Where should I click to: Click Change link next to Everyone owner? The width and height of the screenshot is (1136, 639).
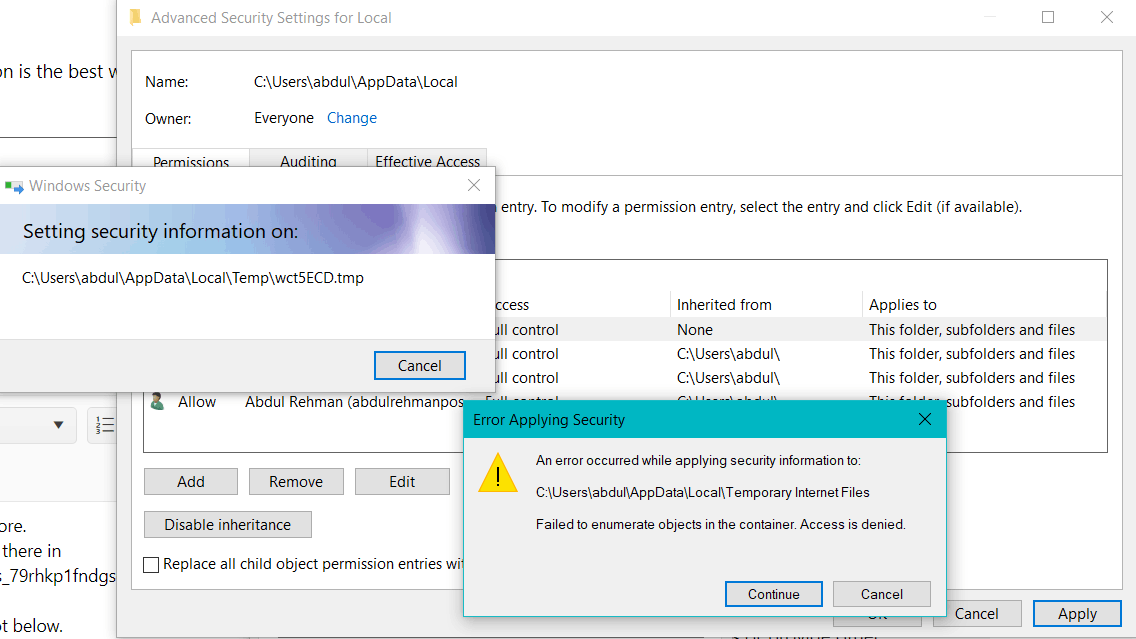click(352, 117)
